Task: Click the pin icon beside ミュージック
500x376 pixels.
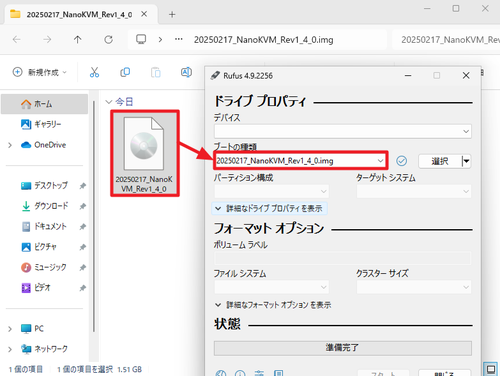Action: [x=82, y=267]
